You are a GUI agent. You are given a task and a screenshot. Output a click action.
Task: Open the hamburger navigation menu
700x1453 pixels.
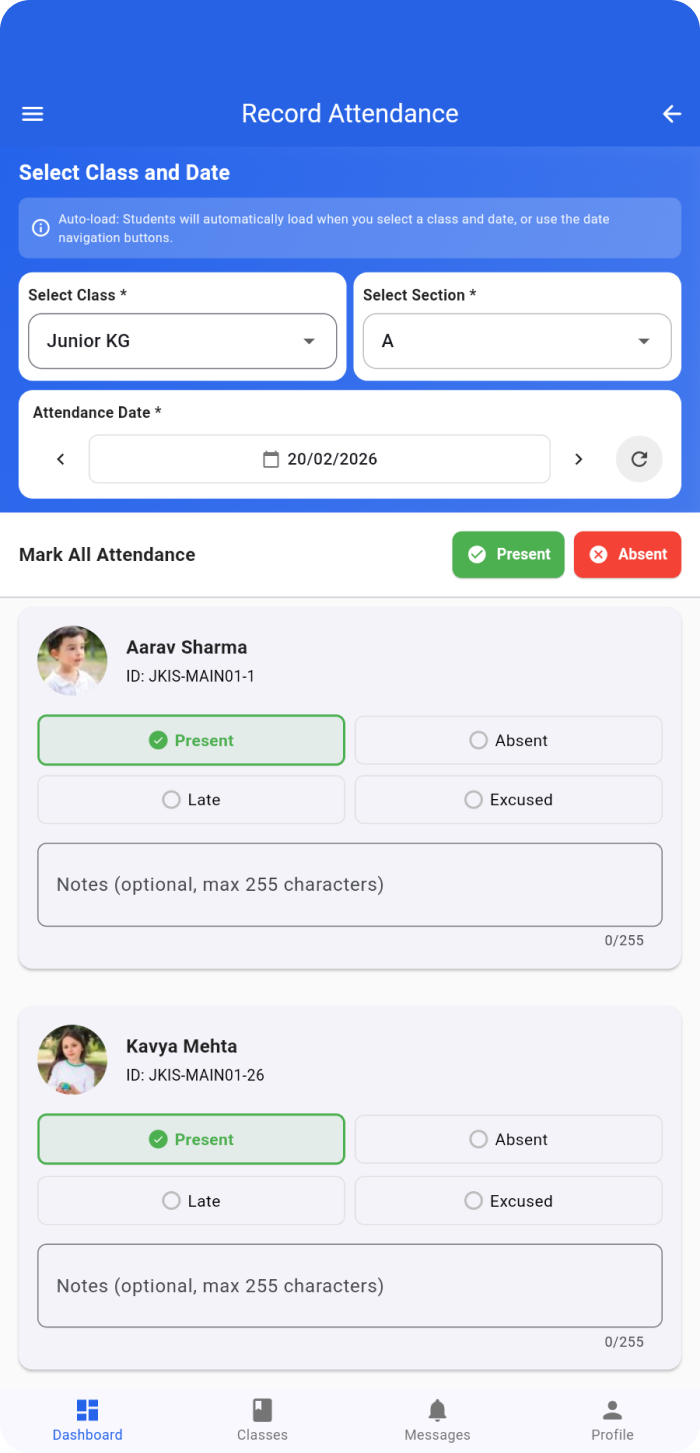point(33,114)
